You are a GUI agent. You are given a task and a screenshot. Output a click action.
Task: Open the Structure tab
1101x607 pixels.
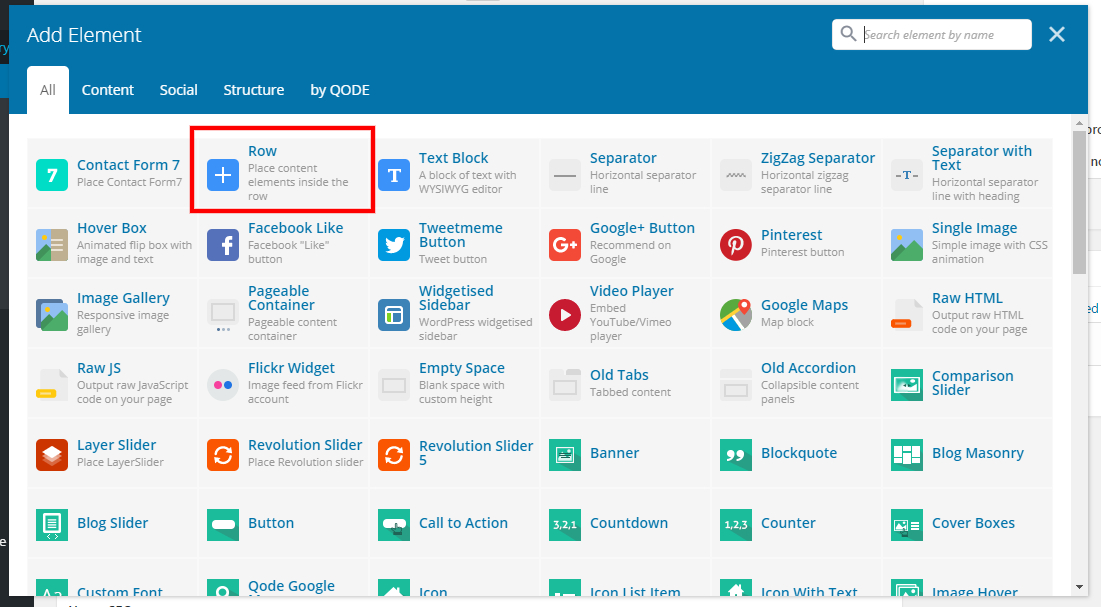click(x=253, y=90)
